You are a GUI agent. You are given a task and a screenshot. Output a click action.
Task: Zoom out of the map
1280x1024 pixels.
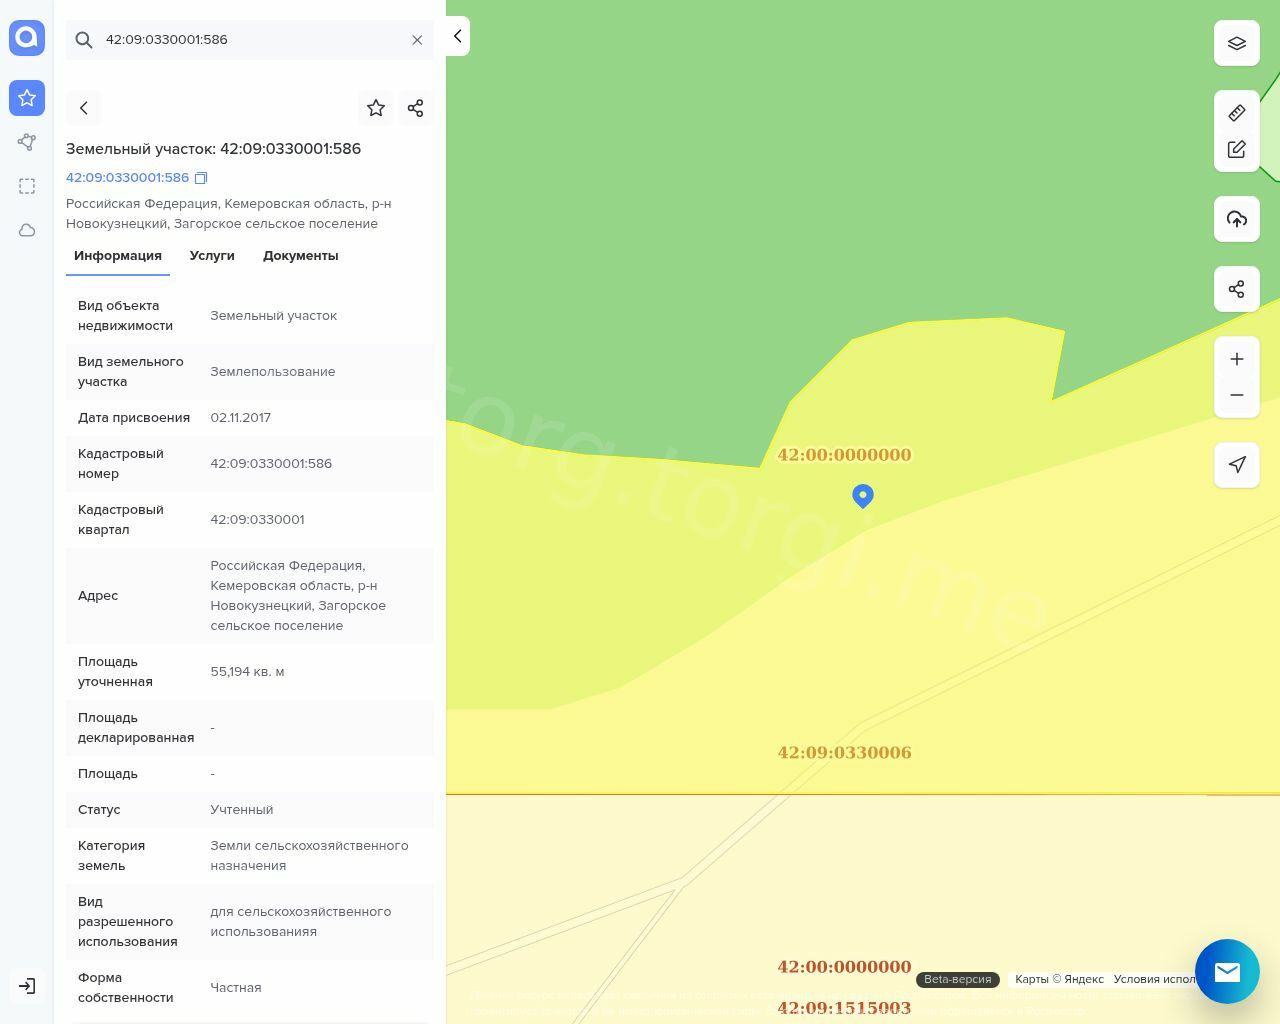pos(1236,395)
